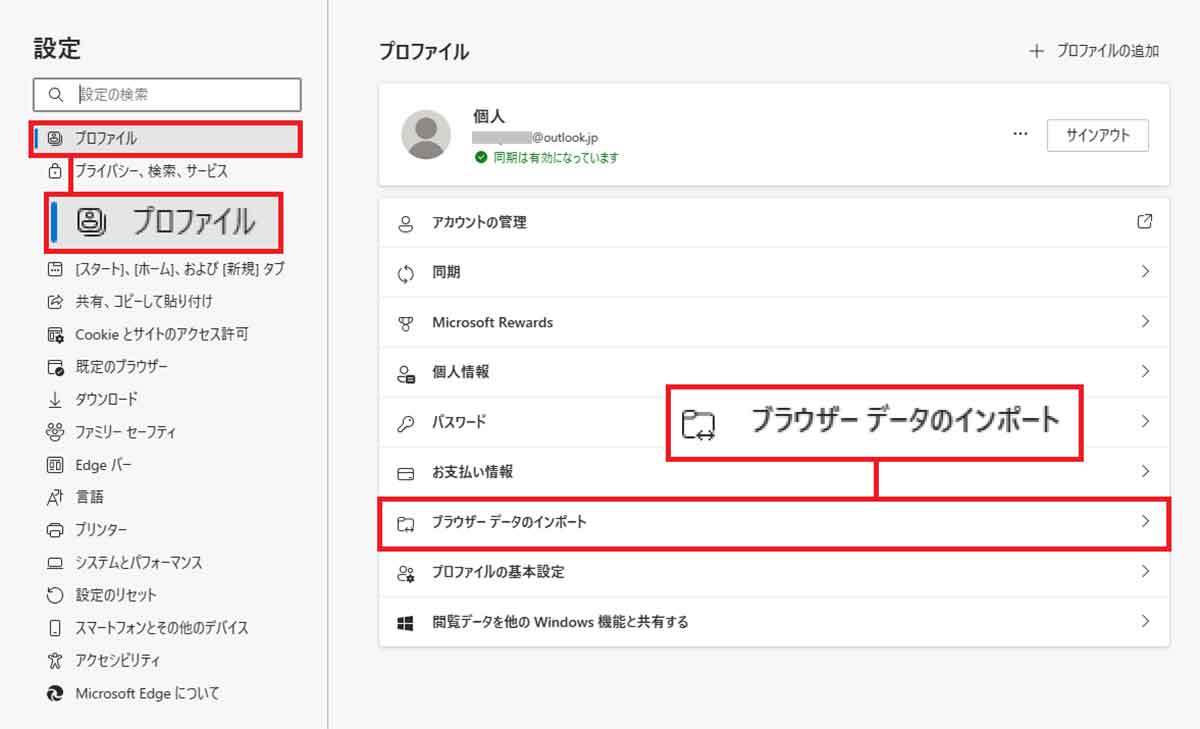The image size is (1200, 729).
Task: Click the search magnifier icon in settings
Action: (54, 95)
